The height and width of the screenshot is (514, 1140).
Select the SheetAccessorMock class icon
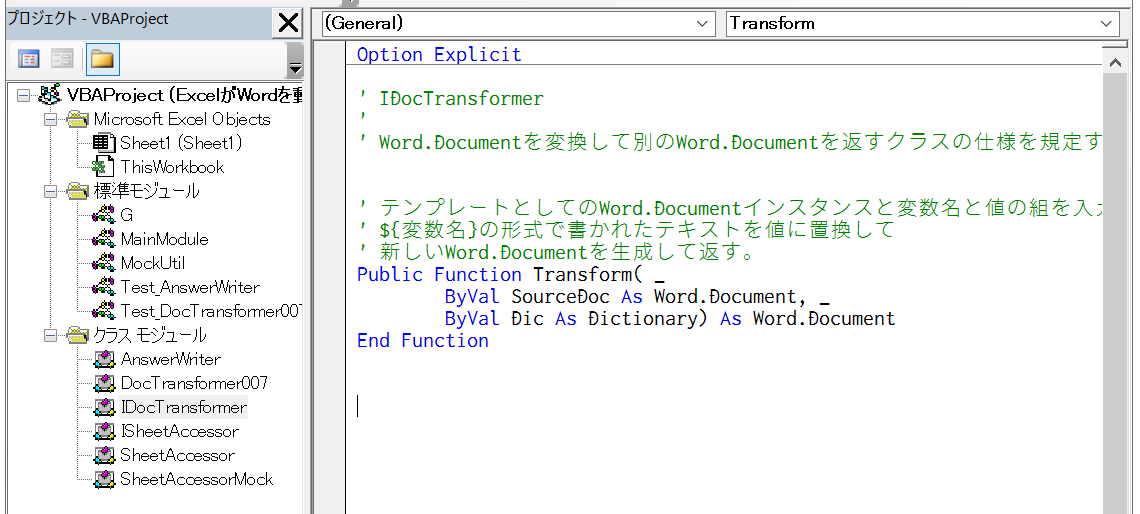coord(105,479)
